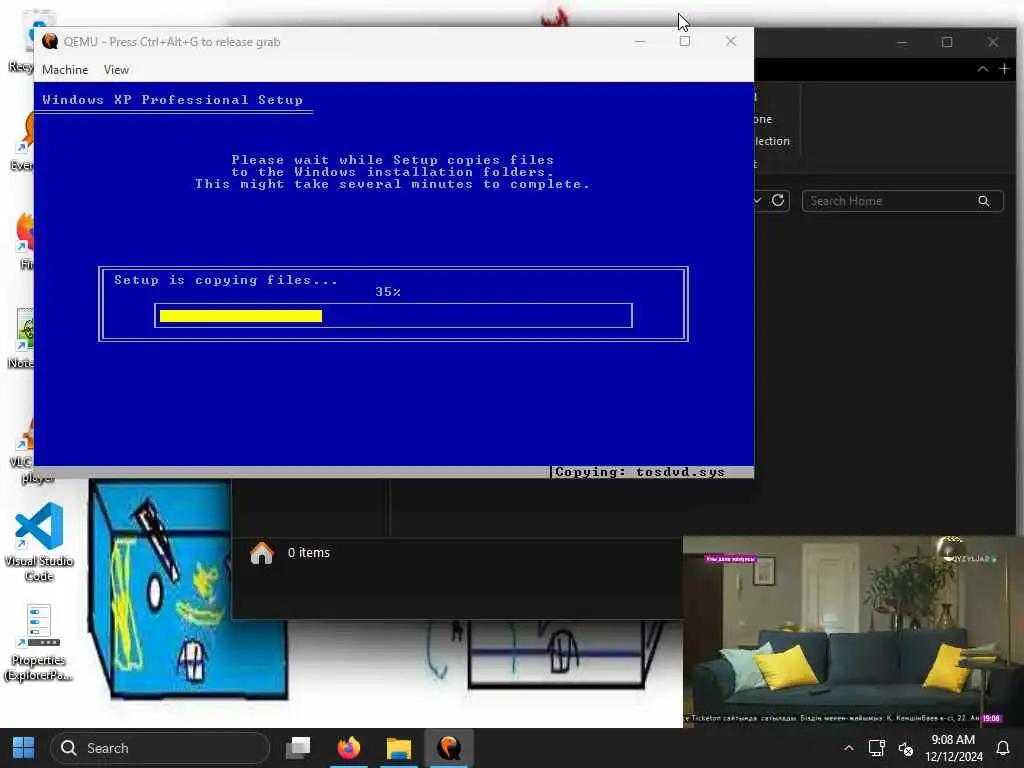
Task: Click the 'lection' ribbon item in File Explorer
Action: [x=771, y=141]
